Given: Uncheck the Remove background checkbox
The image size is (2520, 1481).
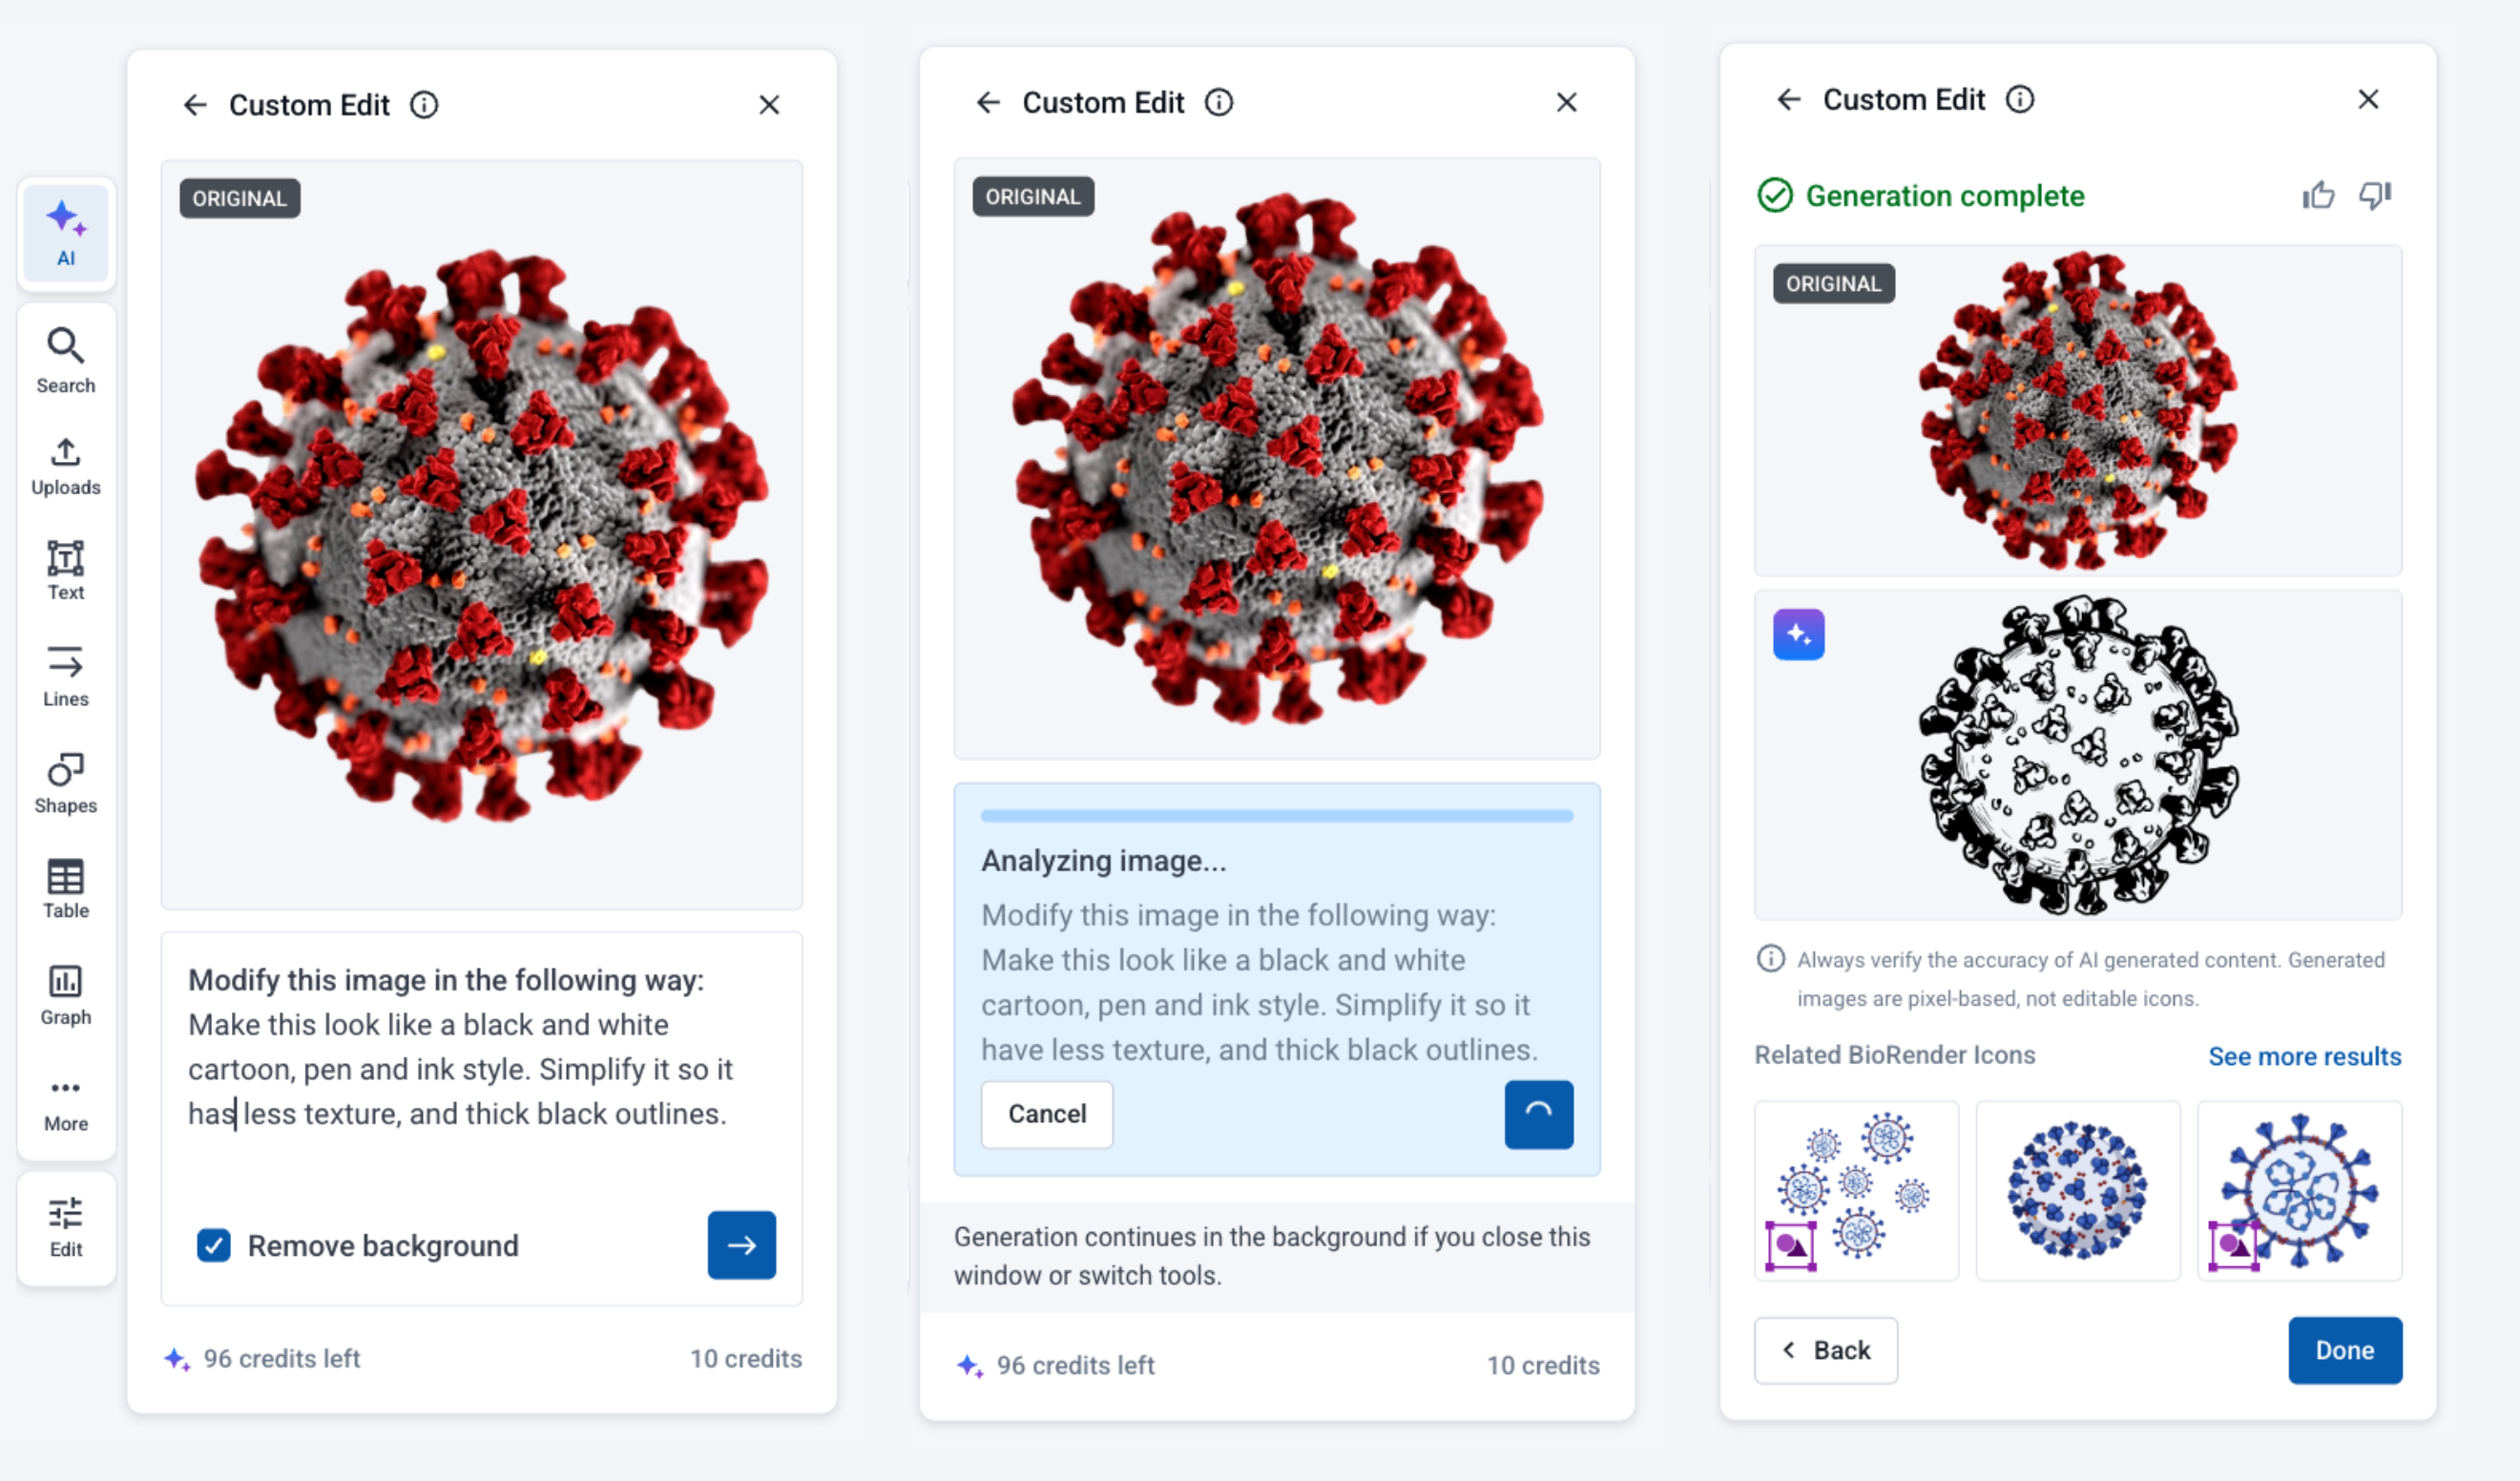Looking at the screenshot, I should tap(214, 1245).
